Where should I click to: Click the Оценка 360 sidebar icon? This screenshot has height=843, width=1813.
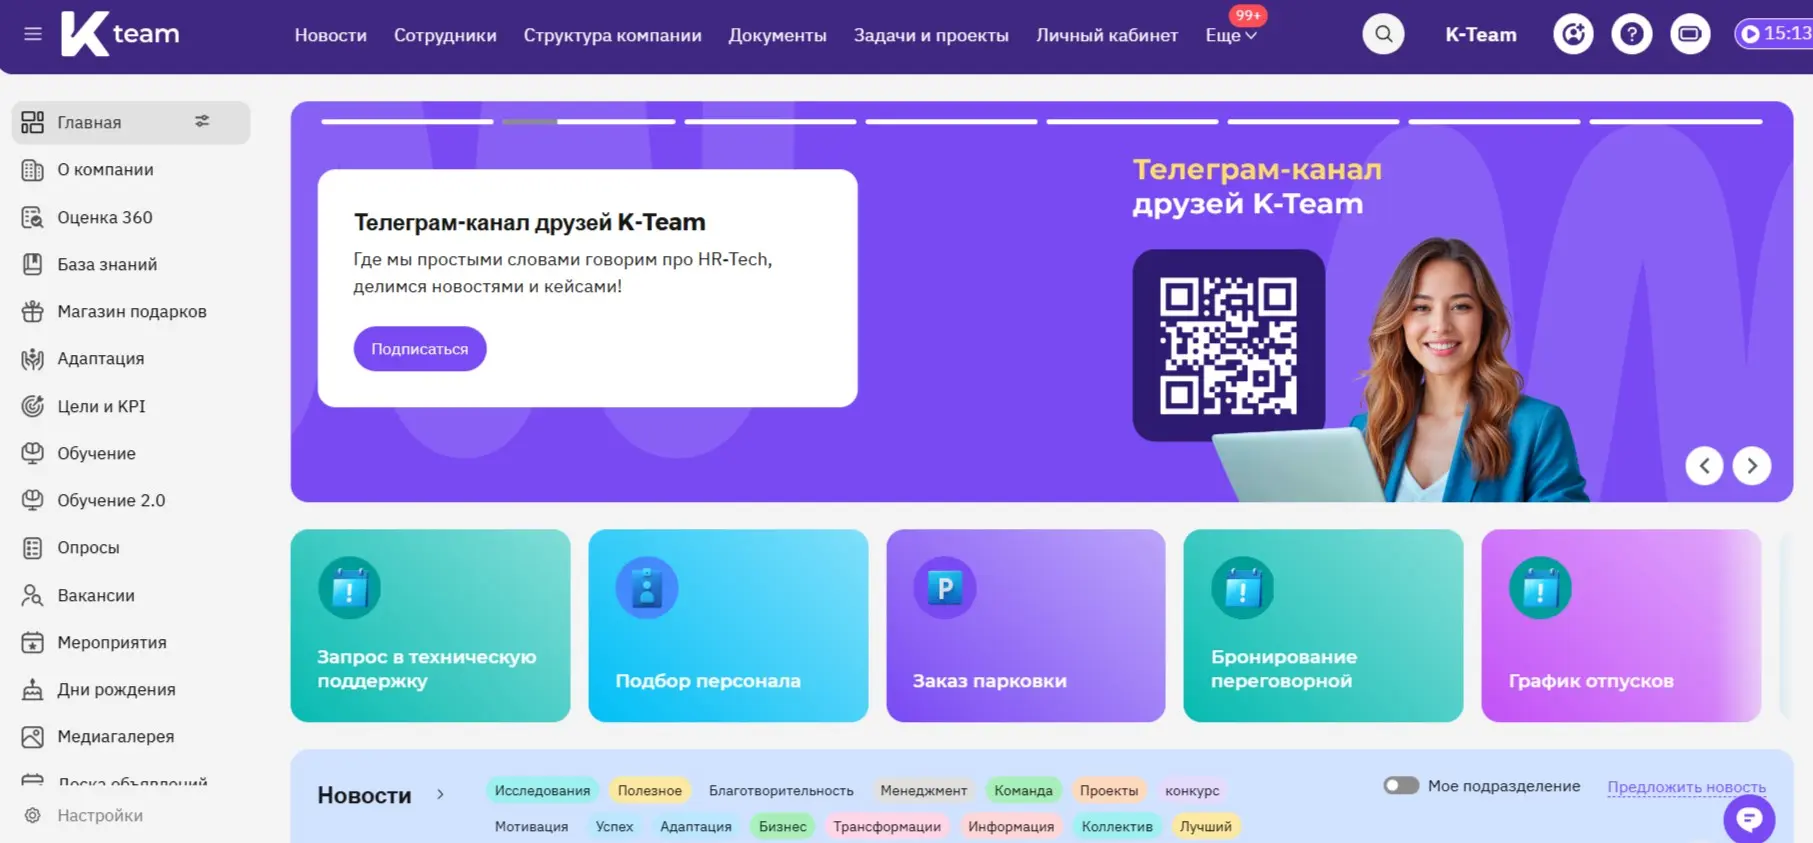tap(33, 217)
